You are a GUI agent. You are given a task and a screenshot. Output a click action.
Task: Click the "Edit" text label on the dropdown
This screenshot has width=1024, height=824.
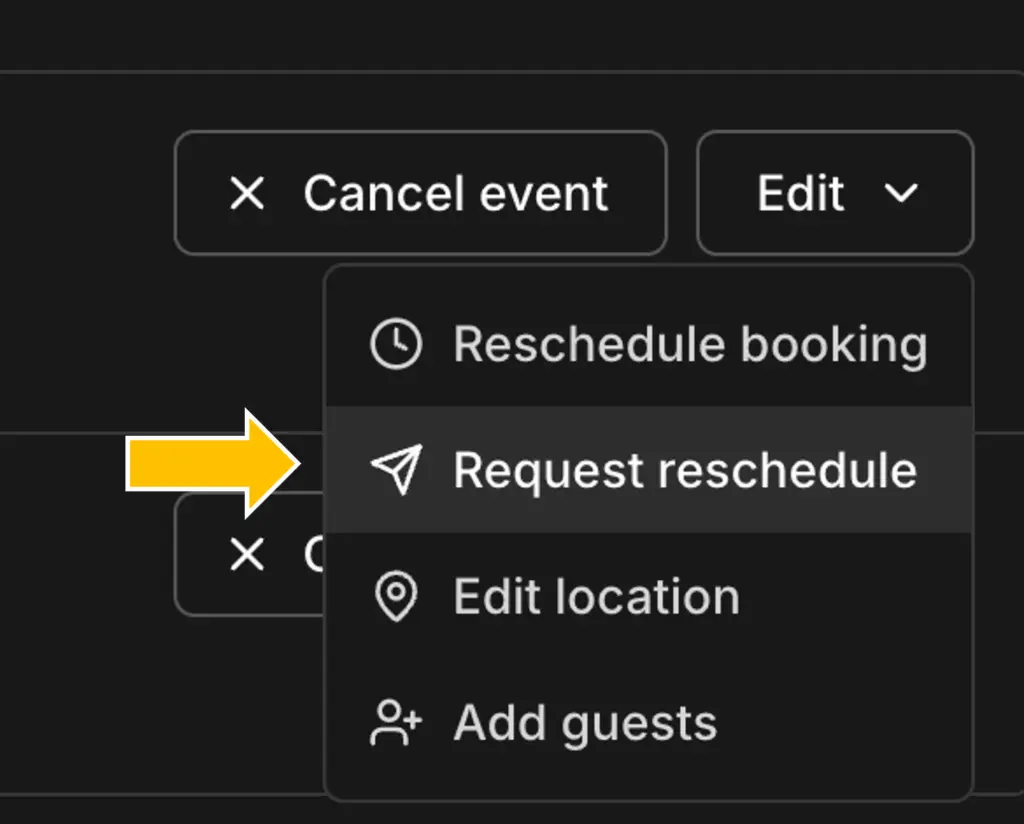click(801, 193)
